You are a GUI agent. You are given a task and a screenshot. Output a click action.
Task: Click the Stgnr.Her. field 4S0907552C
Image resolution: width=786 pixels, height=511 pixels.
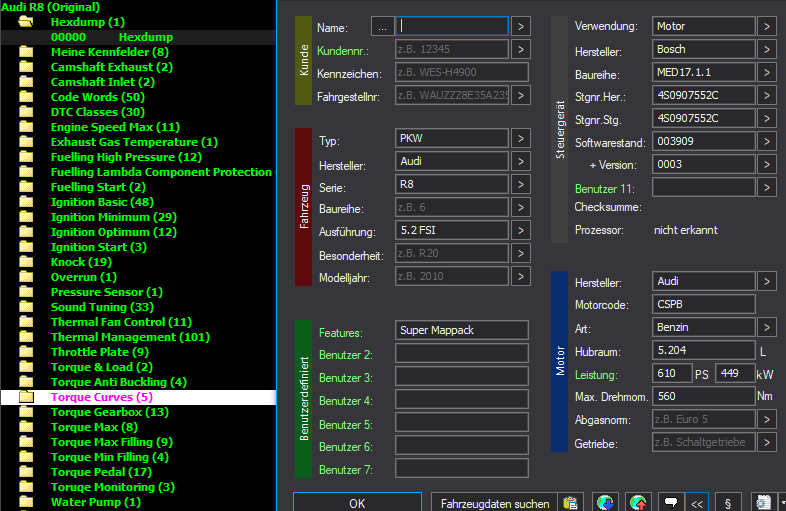pyautogui.click(x=704, y=95)
